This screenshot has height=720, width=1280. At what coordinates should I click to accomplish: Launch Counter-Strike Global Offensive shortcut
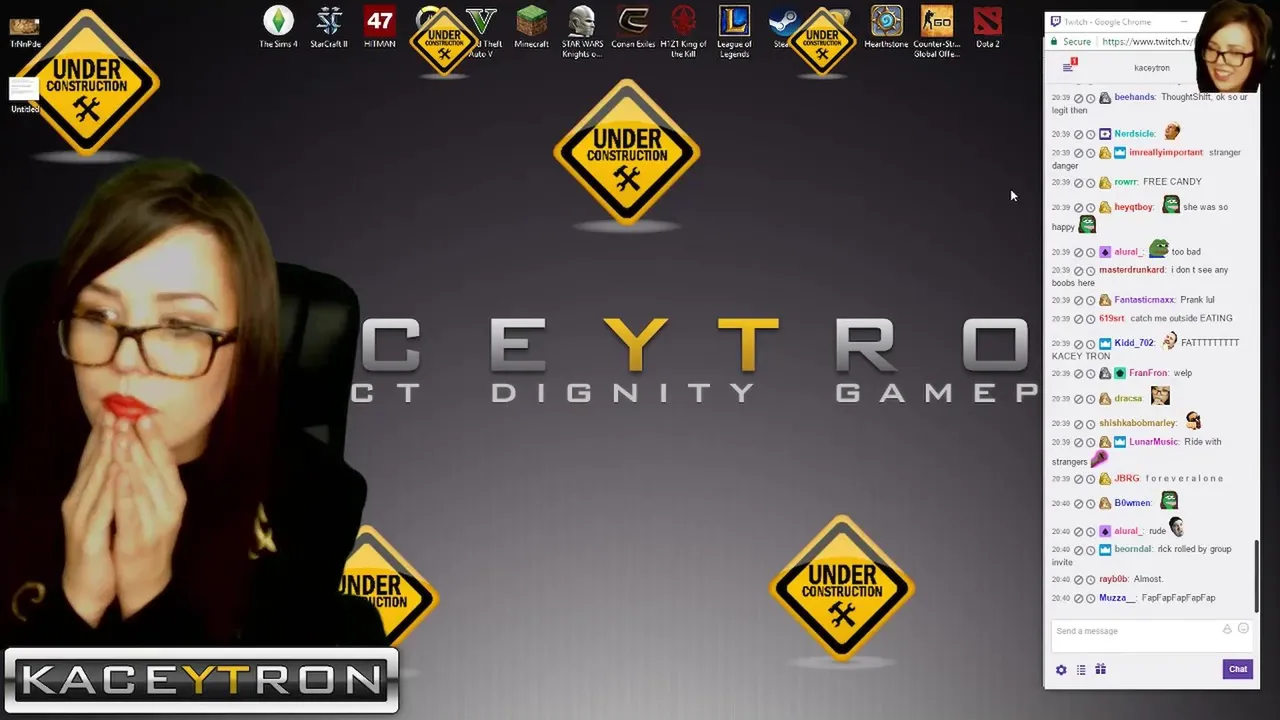pyautogui.click(x=936, y=32)
